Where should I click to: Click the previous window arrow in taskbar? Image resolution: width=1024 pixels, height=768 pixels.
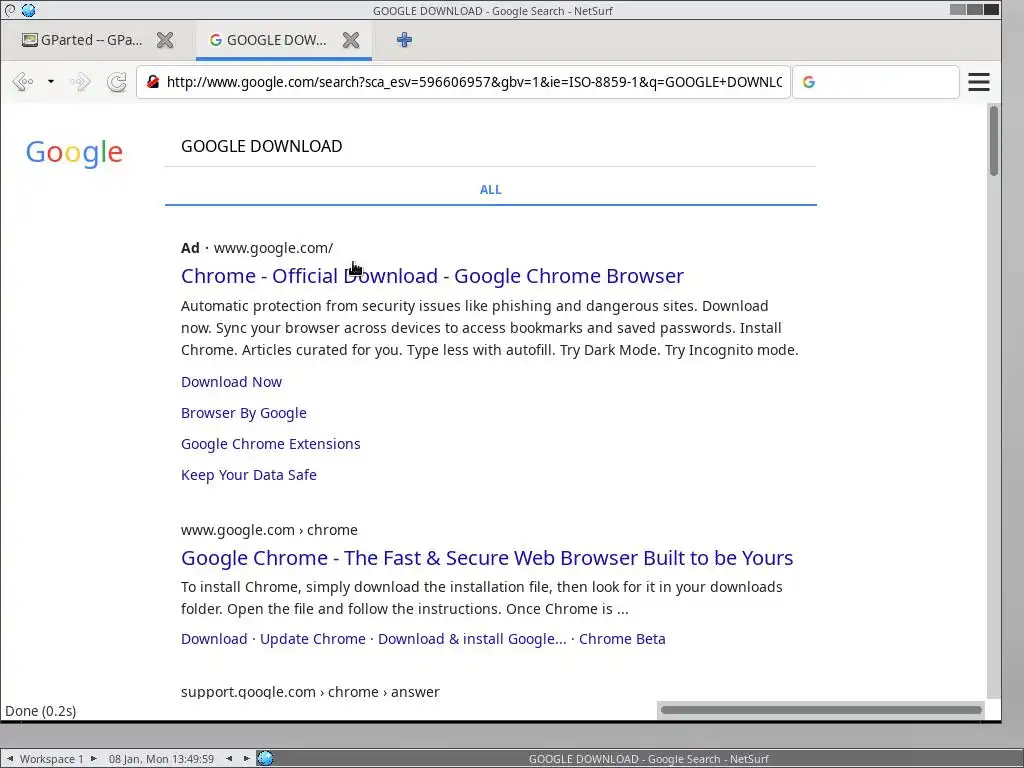click(229, 759)
